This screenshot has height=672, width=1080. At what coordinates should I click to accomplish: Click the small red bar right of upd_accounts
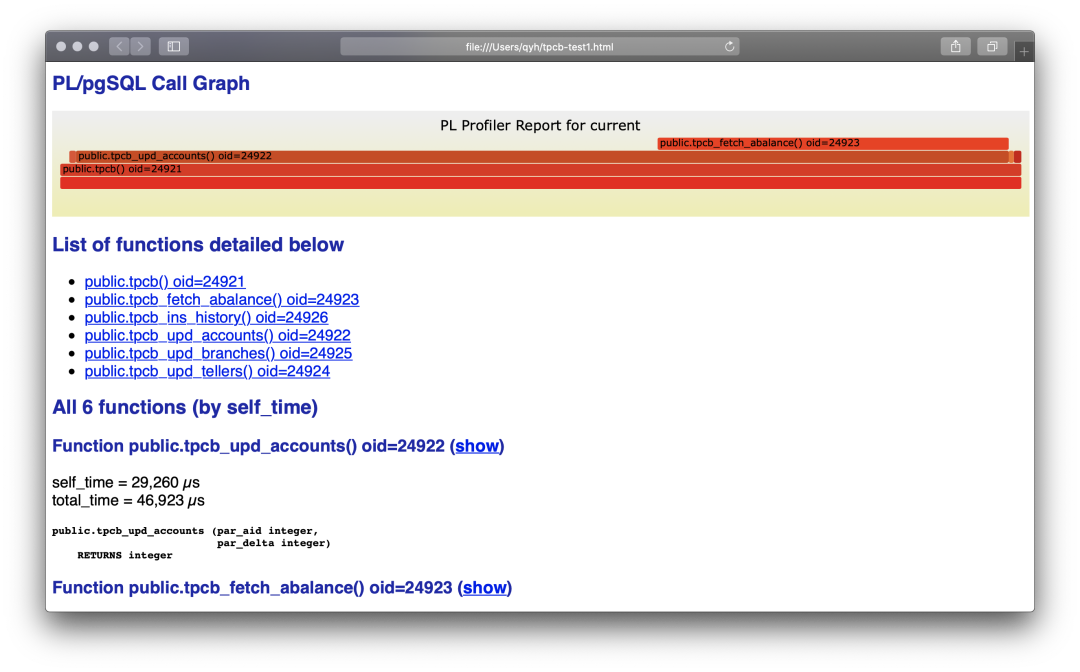(1017, 157)
